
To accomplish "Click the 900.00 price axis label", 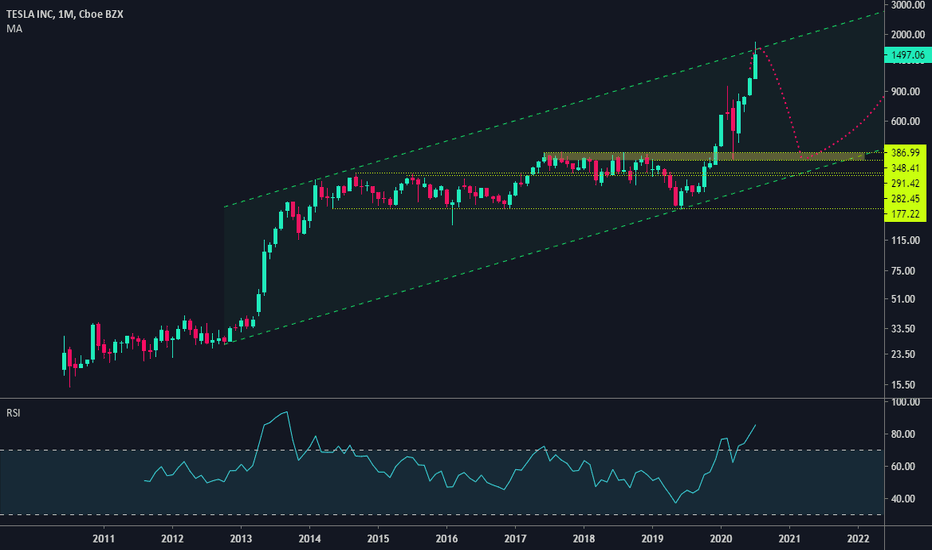I will point(905,92).
